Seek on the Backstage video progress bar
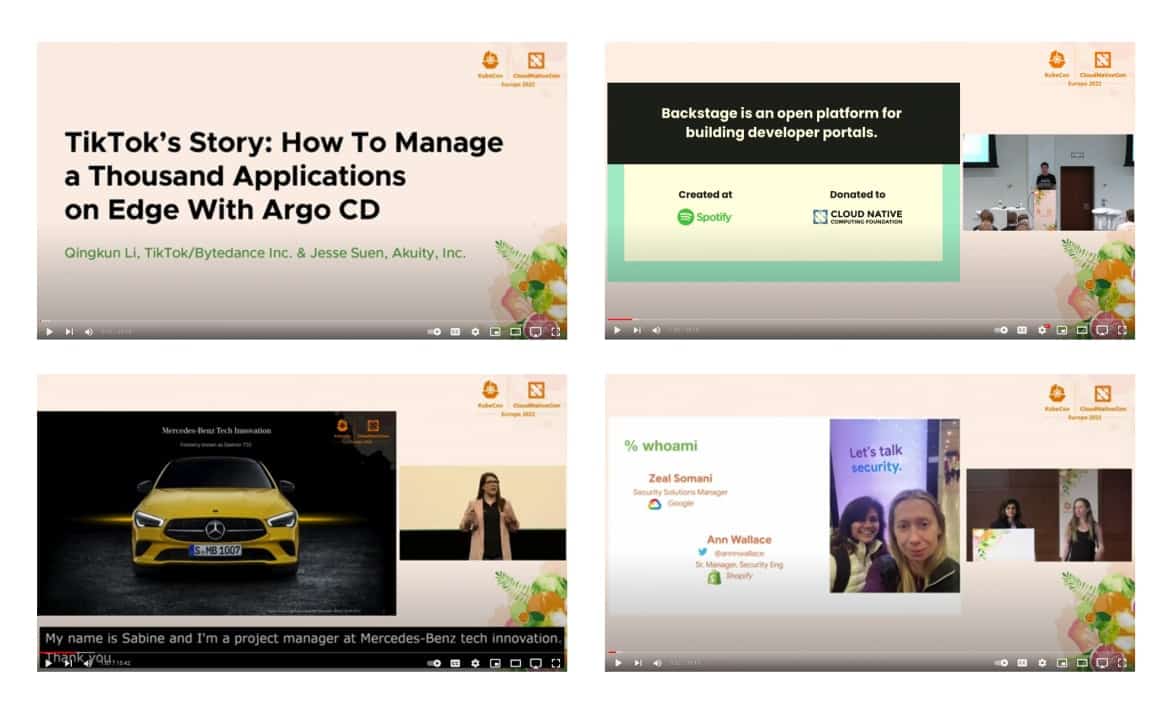This screenshot has height=708, width=1172. pos(870,319)
